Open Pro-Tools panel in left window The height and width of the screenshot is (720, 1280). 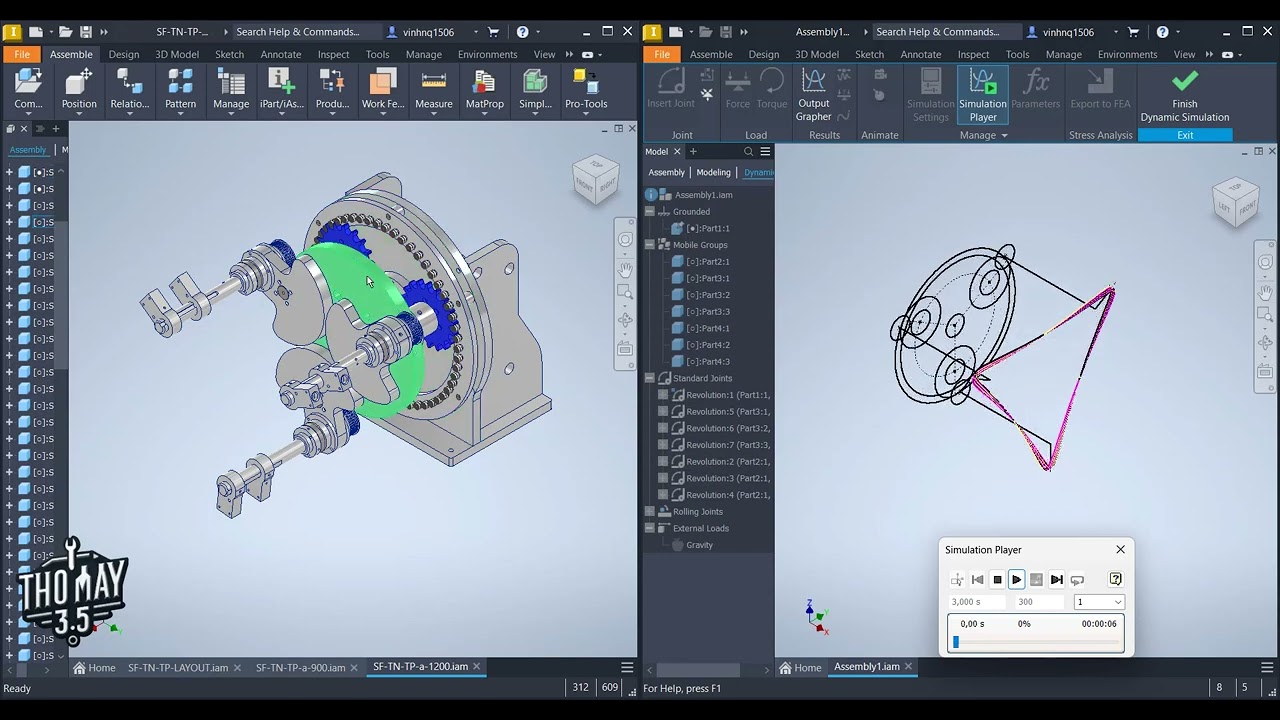tap(586, 90)
